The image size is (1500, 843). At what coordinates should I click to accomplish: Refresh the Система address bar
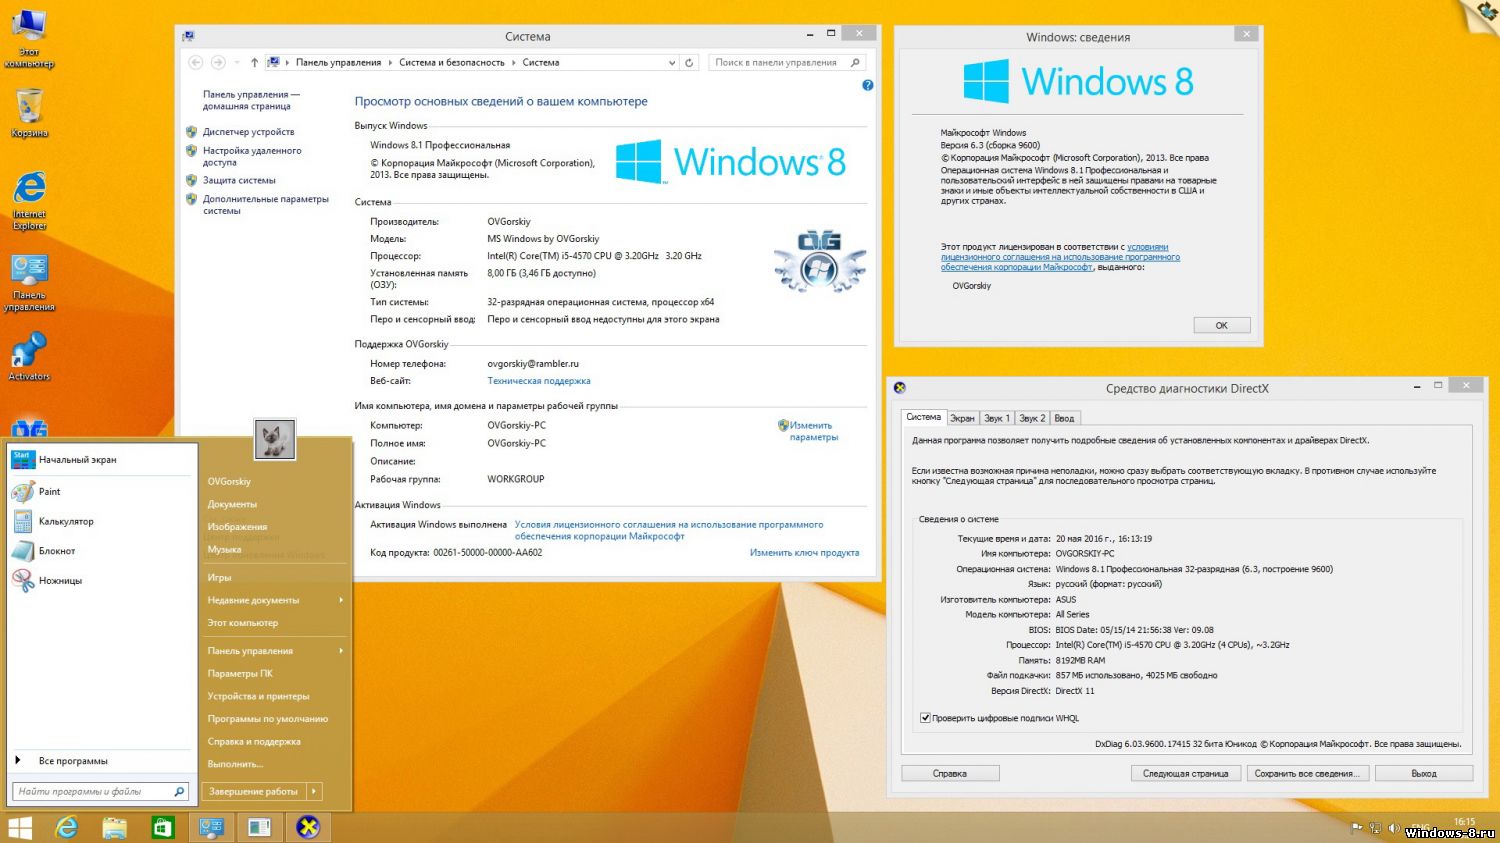pyautogui.click(x=689, y=62)
